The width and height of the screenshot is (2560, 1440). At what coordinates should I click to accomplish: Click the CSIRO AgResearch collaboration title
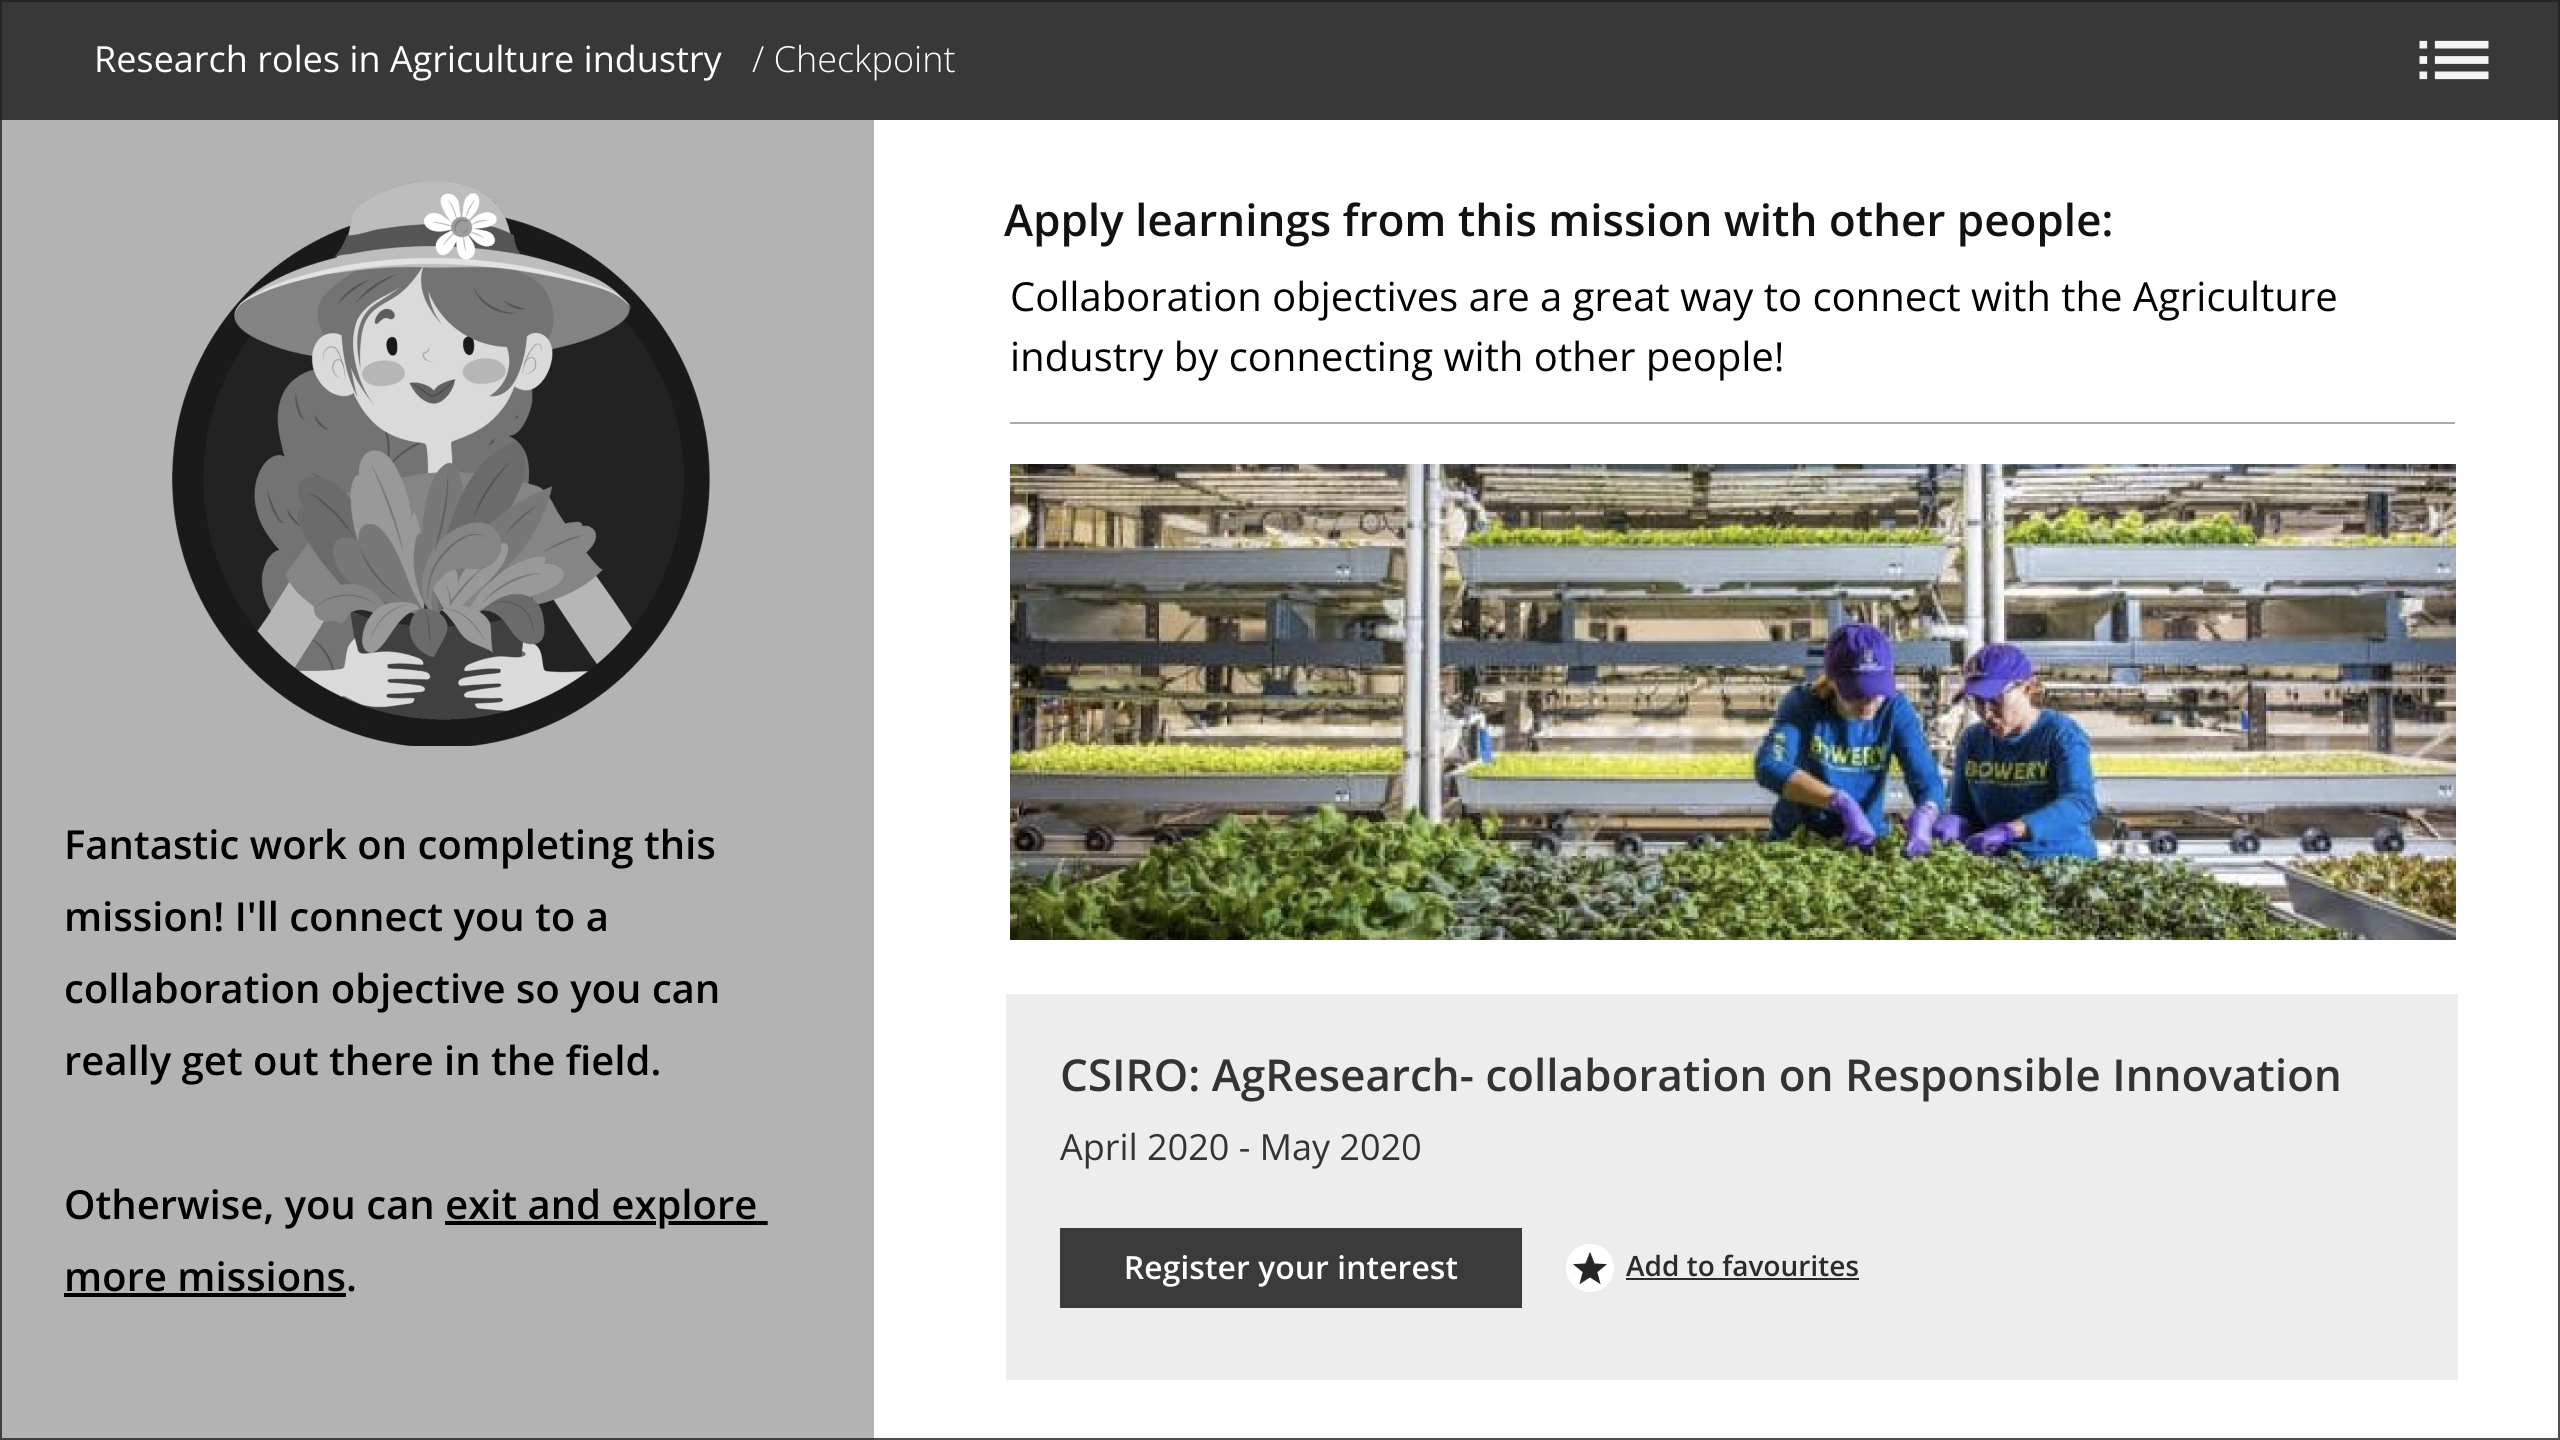point(1699,1076)
